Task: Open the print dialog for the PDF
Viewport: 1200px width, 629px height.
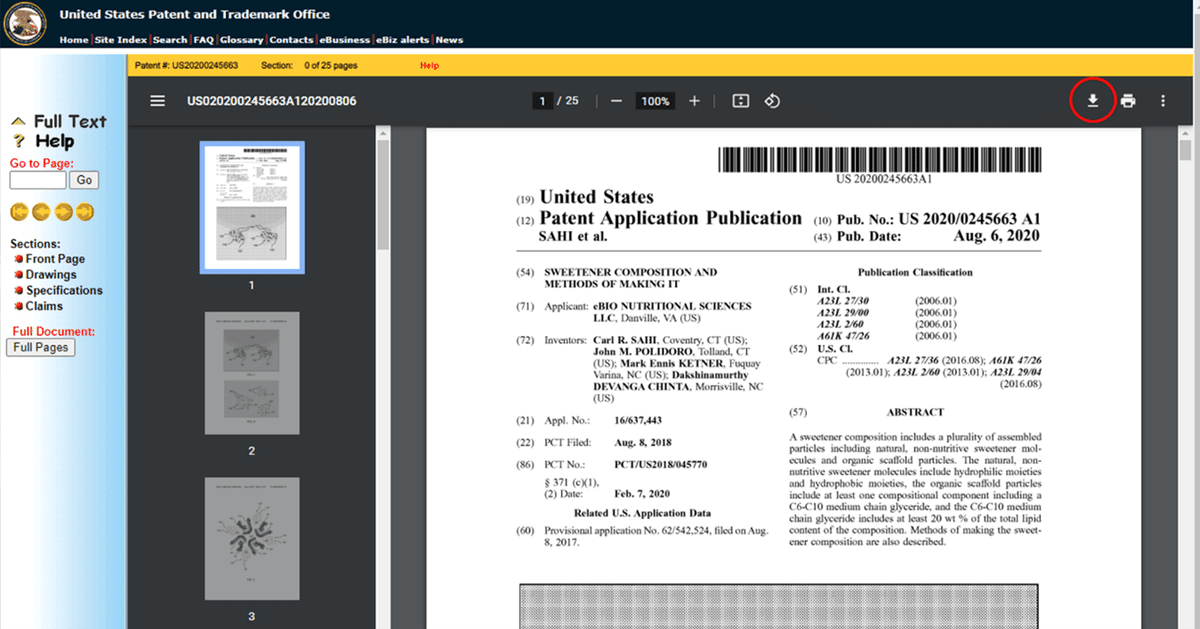Action: [1128, 100]
